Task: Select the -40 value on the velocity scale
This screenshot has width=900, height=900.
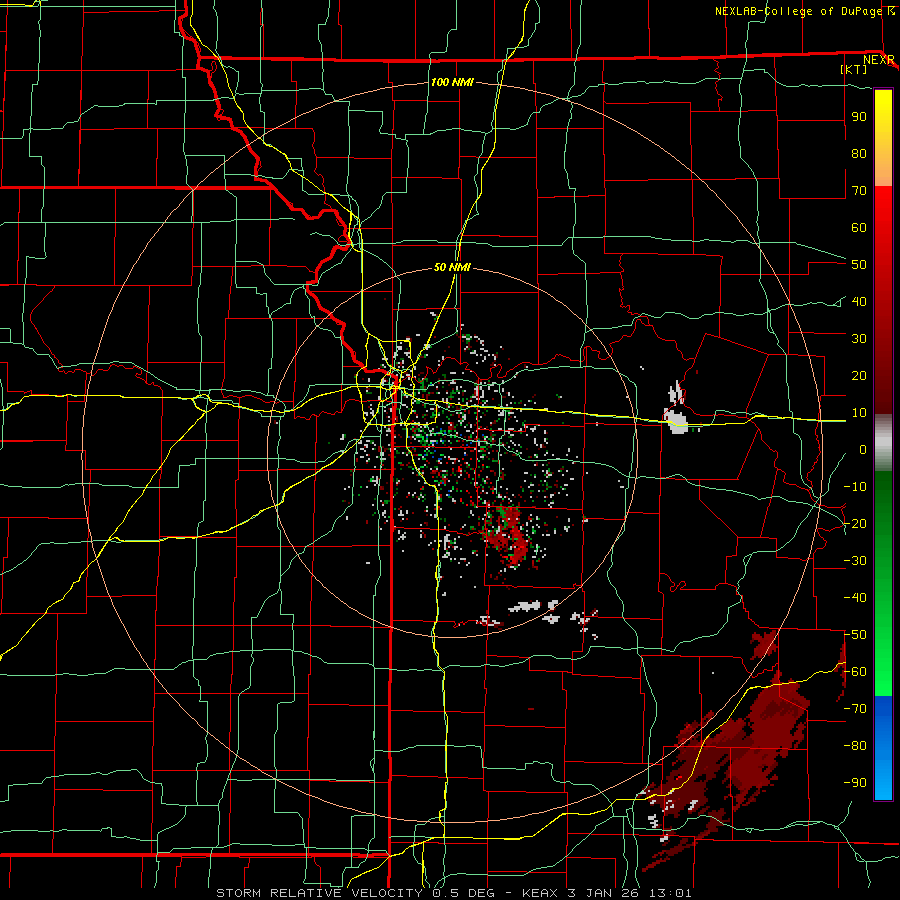Action: [855, 598]
